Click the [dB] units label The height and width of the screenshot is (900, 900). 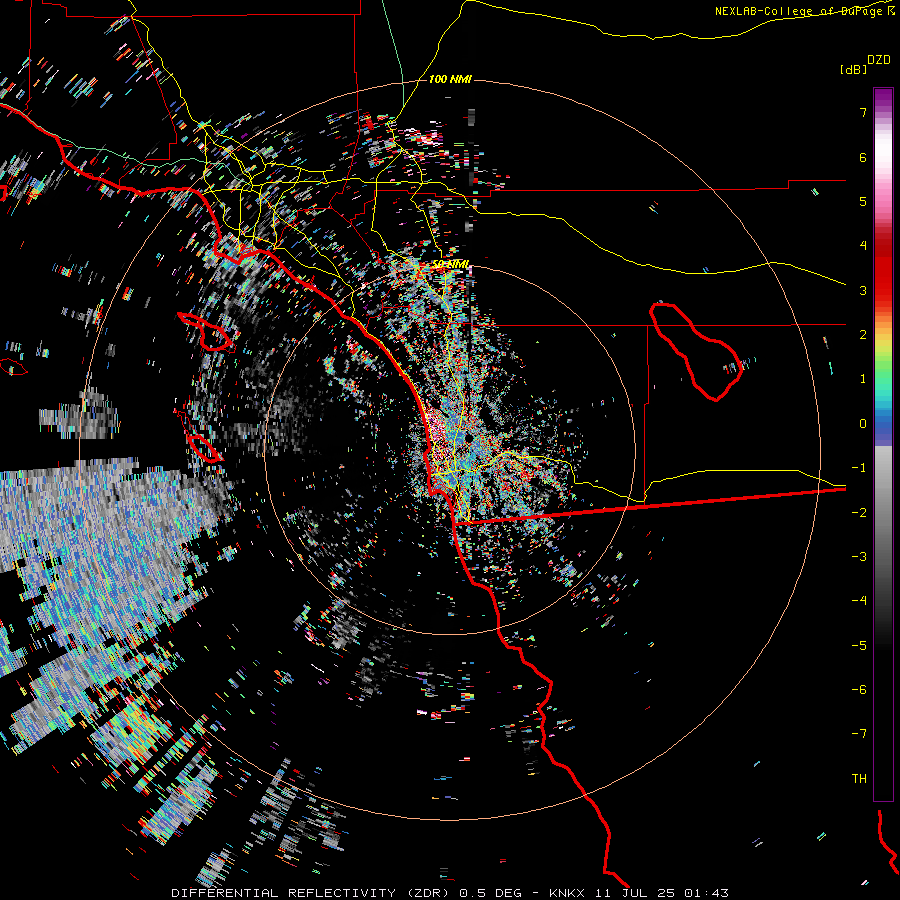point(853,69)
